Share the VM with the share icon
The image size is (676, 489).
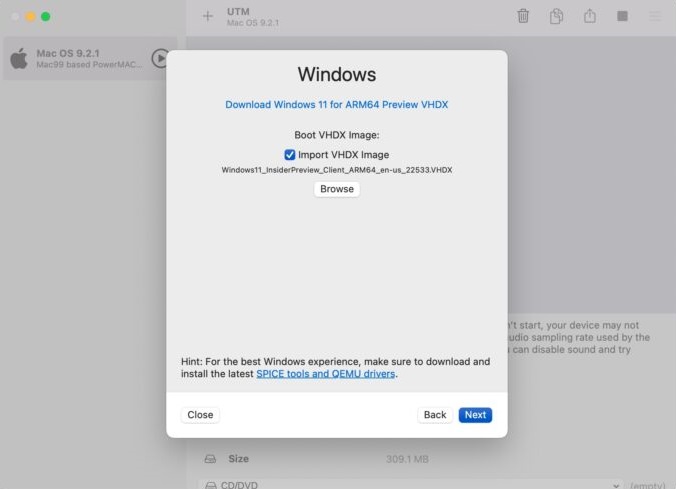click(590, 16)
